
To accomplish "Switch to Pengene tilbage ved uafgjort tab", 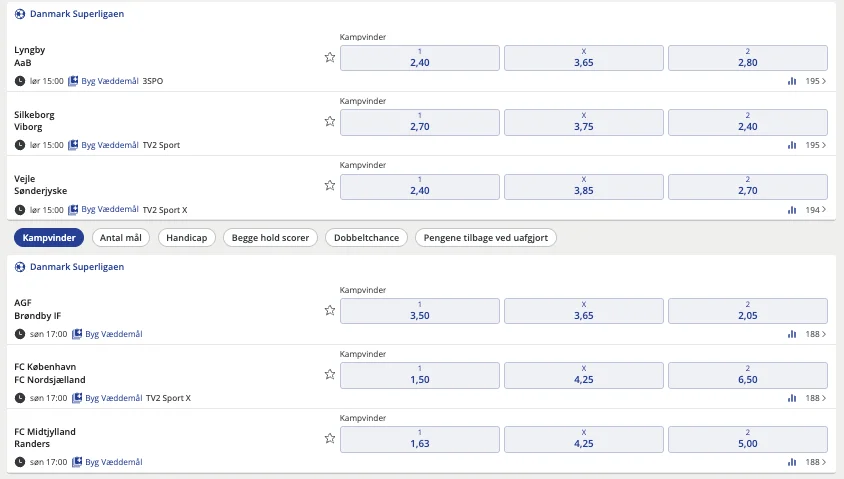I will click(x=486, y=238).
